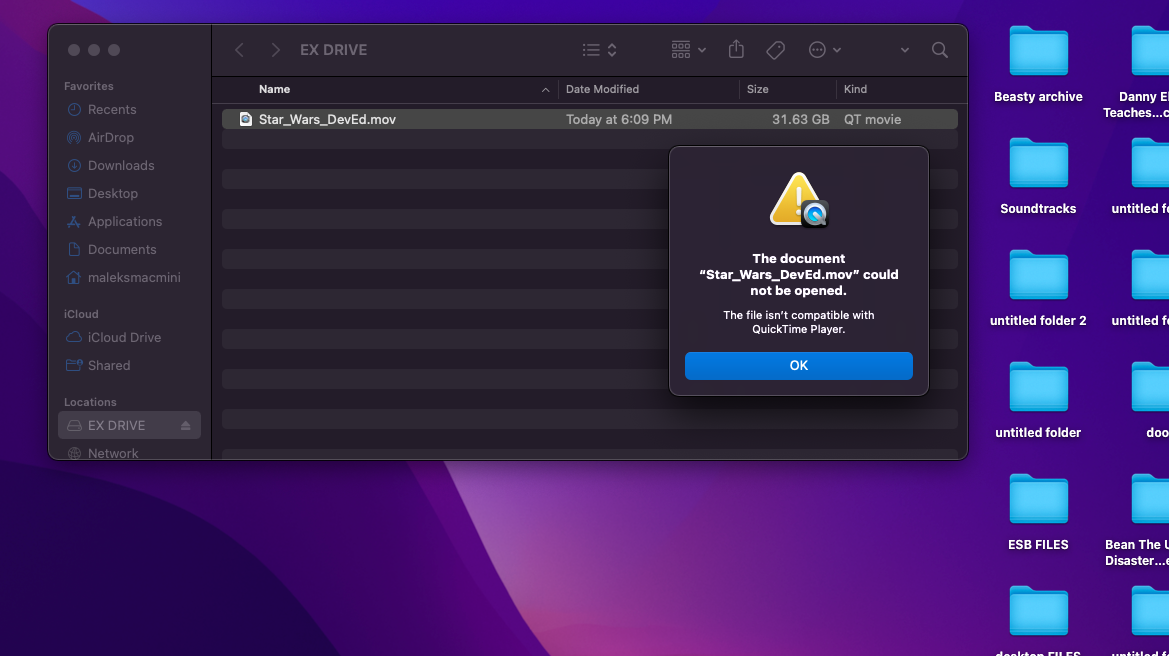Change the list view mode selector
1169x656 pixels.
point(600,50)
